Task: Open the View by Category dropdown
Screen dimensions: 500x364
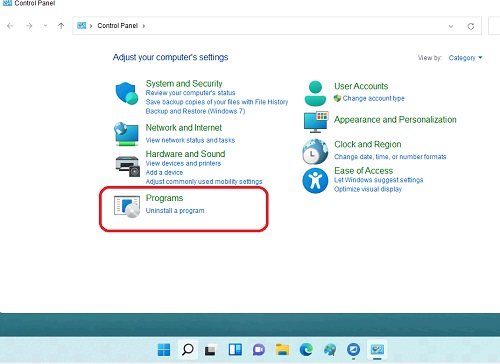Action: point(465,58)
